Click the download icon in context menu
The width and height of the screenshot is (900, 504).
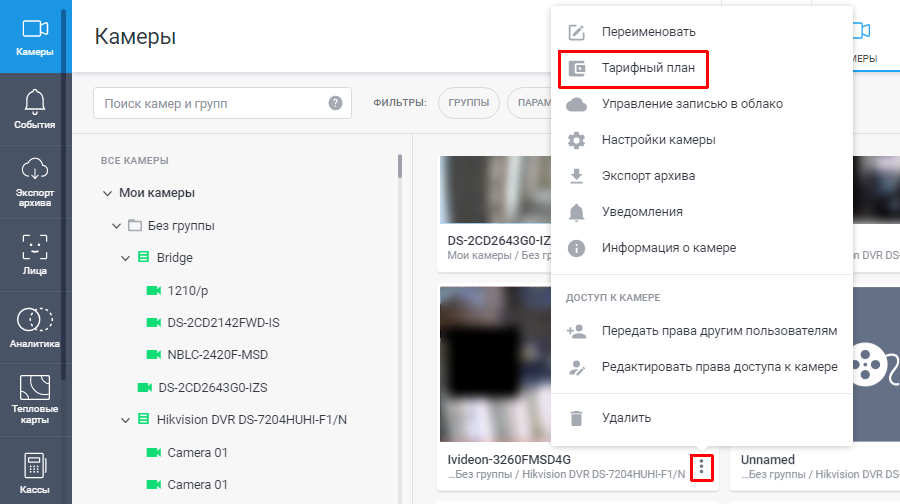pos(576,176)
